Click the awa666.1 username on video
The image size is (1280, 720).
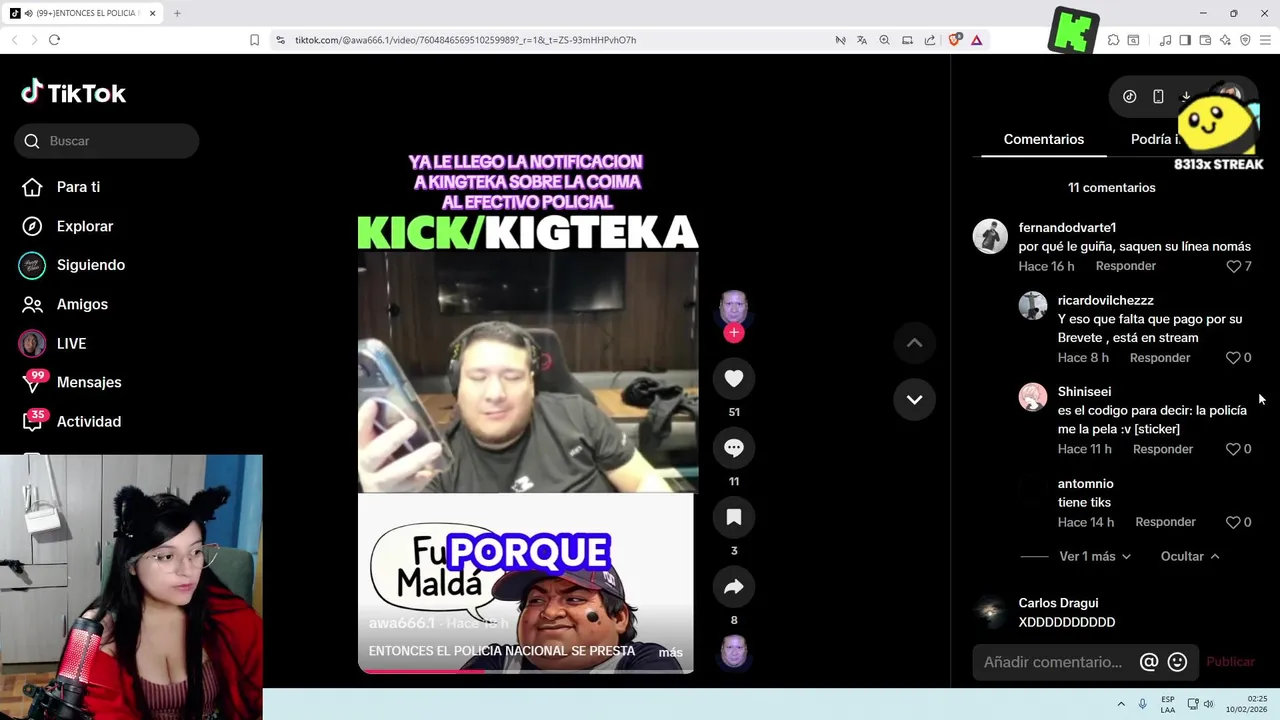(x=402, y=623)
